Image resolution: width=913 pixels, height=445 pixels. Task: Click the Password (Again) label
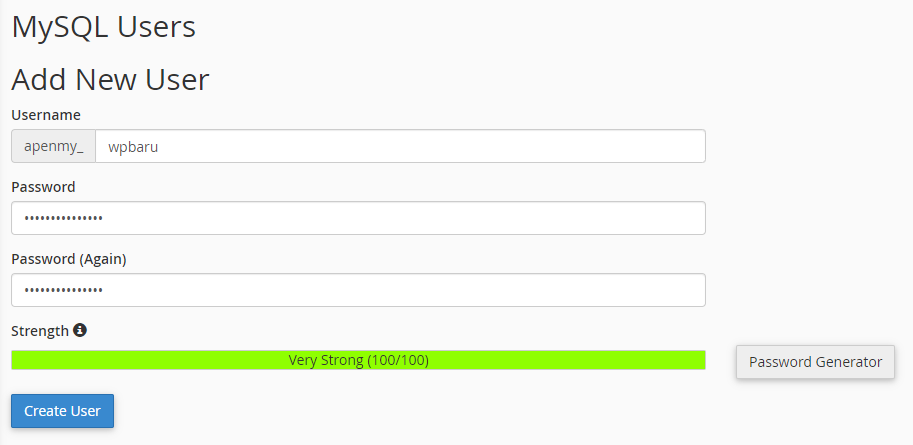[68, 259]
